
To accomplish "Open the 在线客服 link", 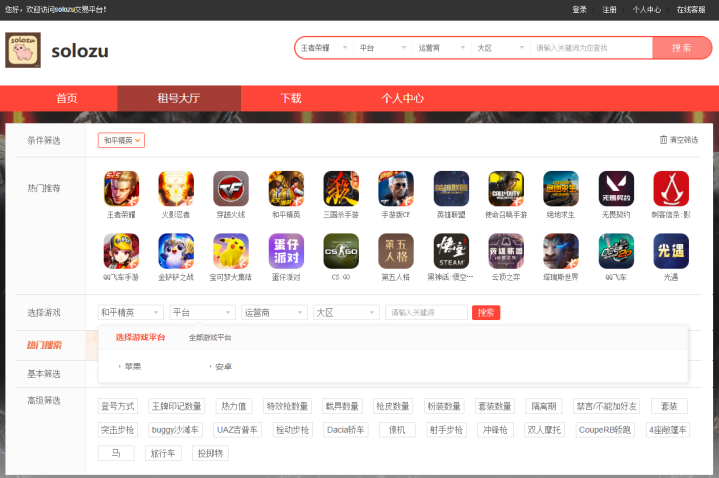I will [691, 10].
